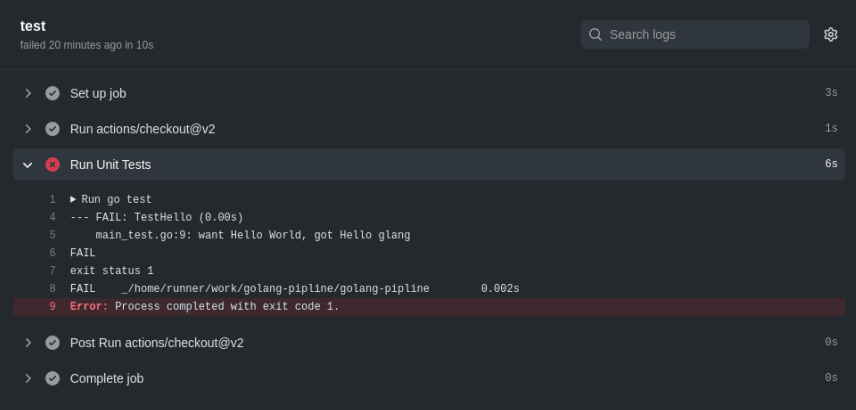This screenshot has height=410, width=856.
Task: Click the magnifier icon in Search logs
Action: 596,34
